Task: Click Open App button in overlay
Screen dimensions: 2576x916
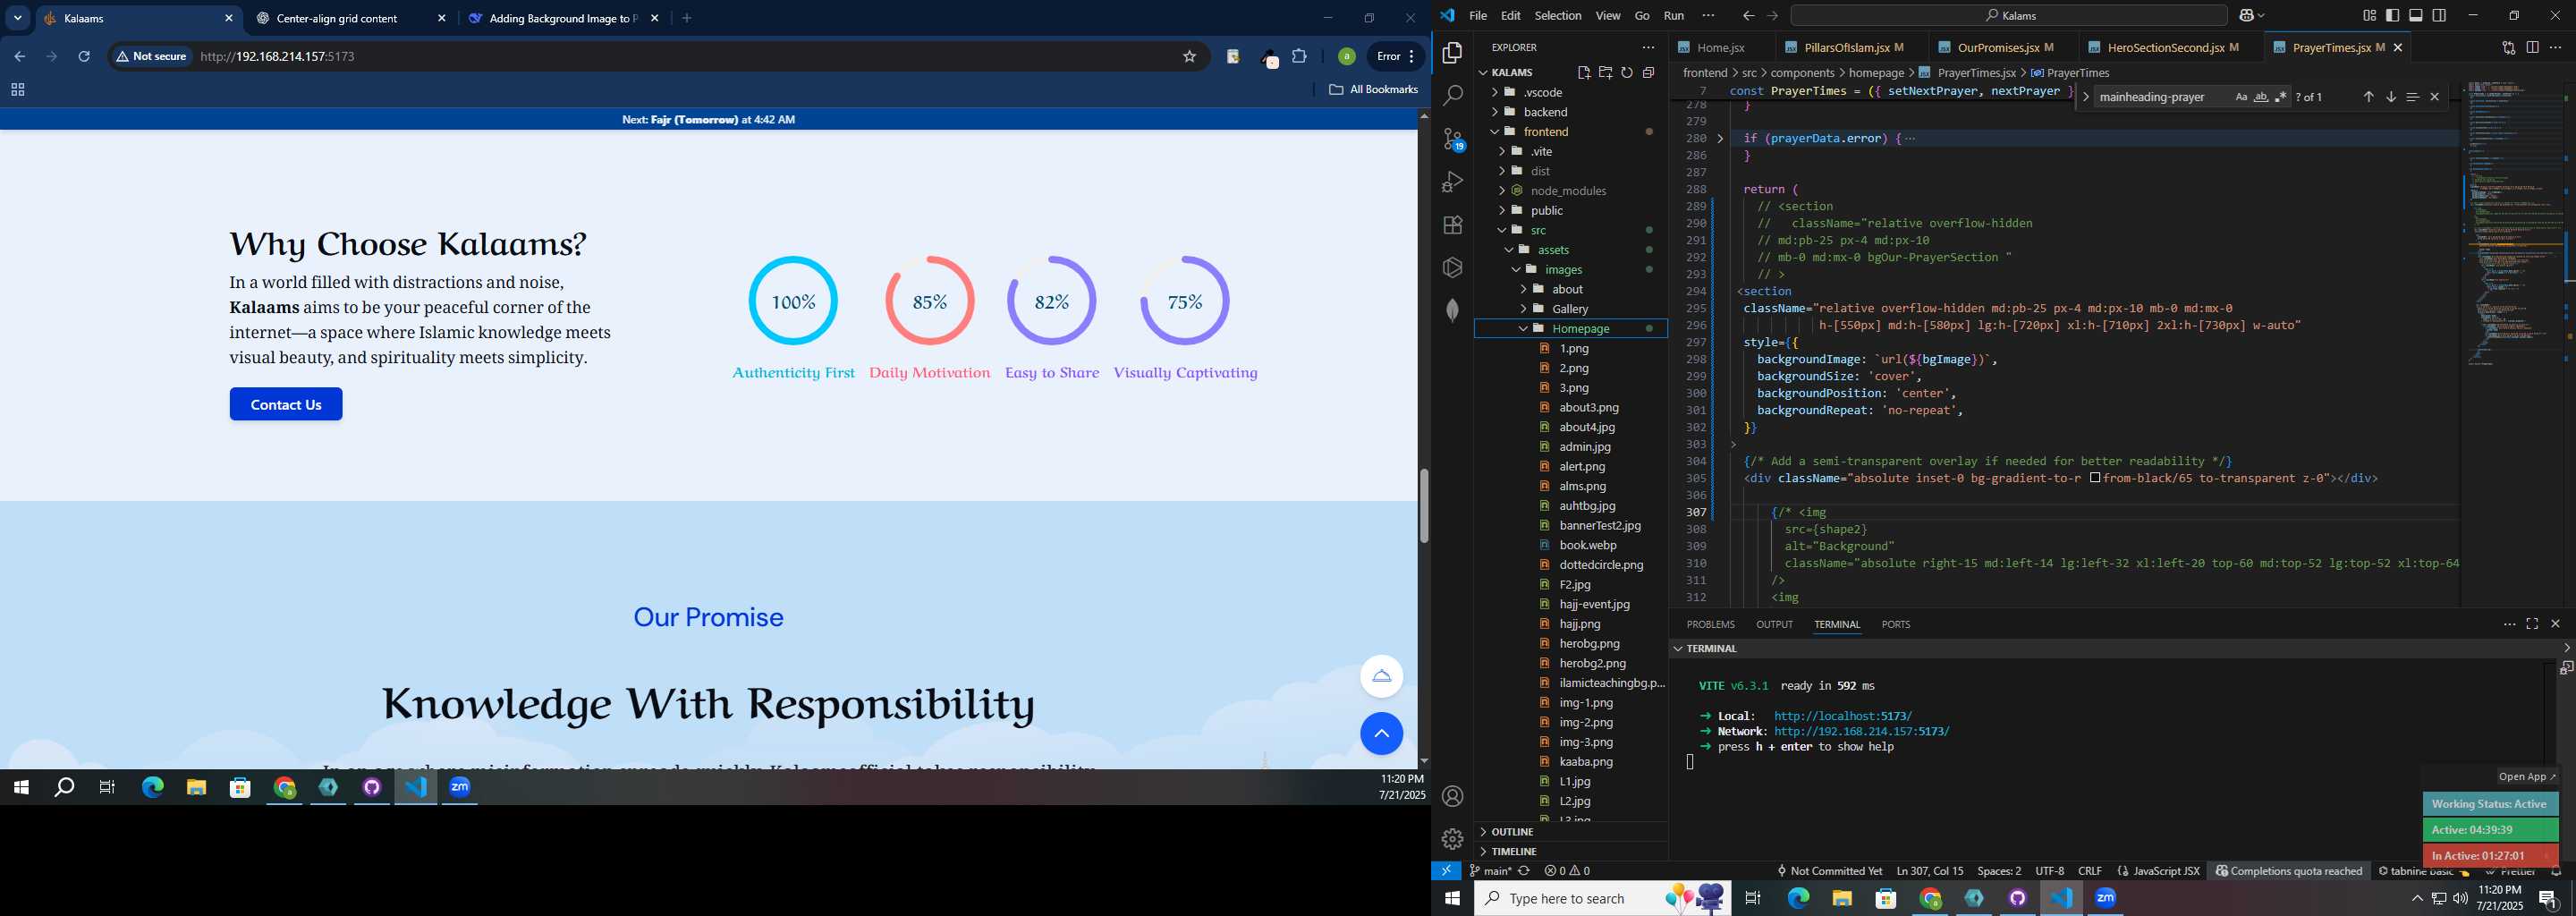Action: coord(2526,777)
